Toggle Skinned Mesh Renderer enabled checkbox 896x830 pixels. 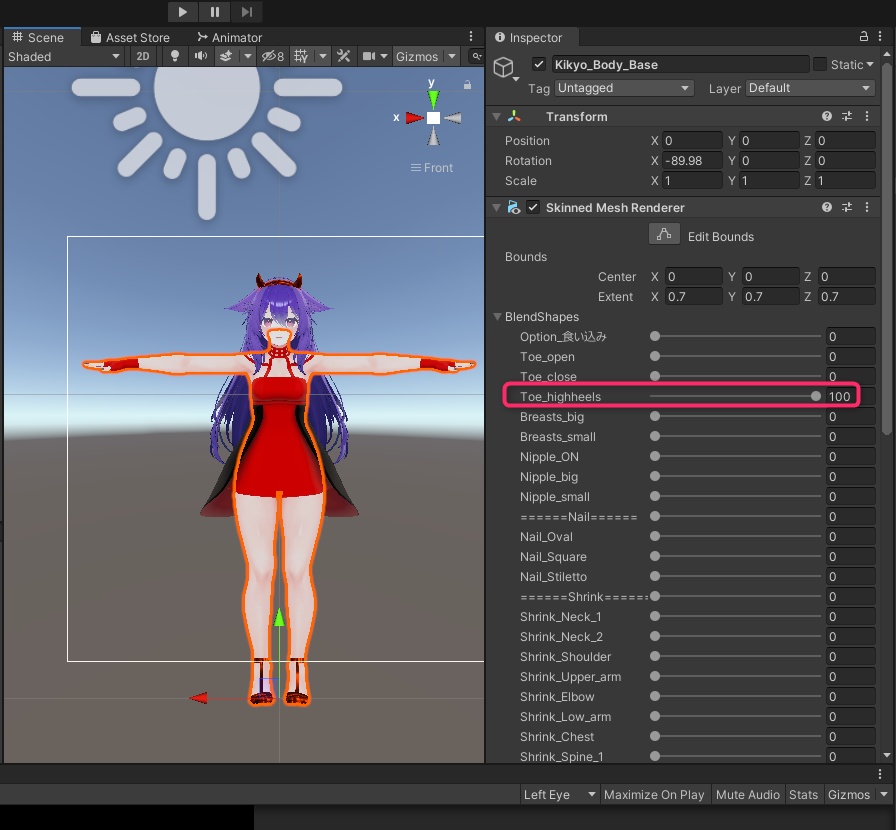pyautogui.click(x=533, y=207)
